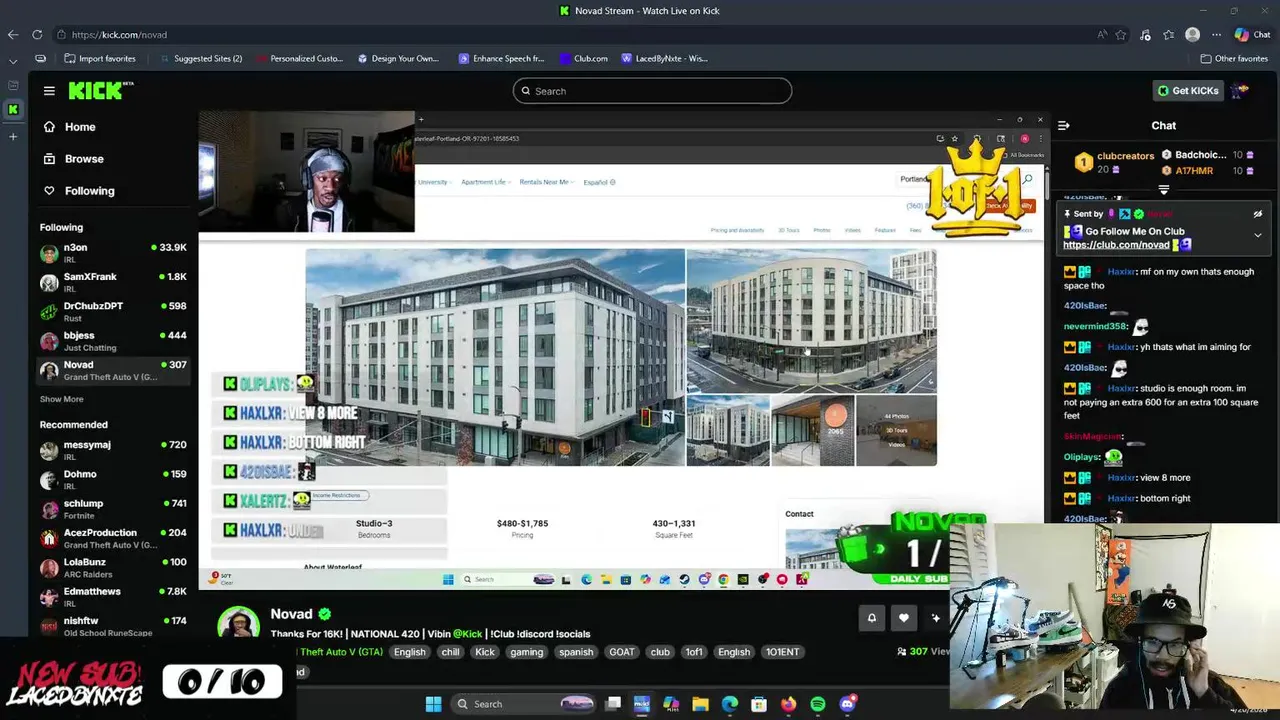Click the sparkle button beside the heart button
This screenshot has width=1280, height=720.
point(936,618)
